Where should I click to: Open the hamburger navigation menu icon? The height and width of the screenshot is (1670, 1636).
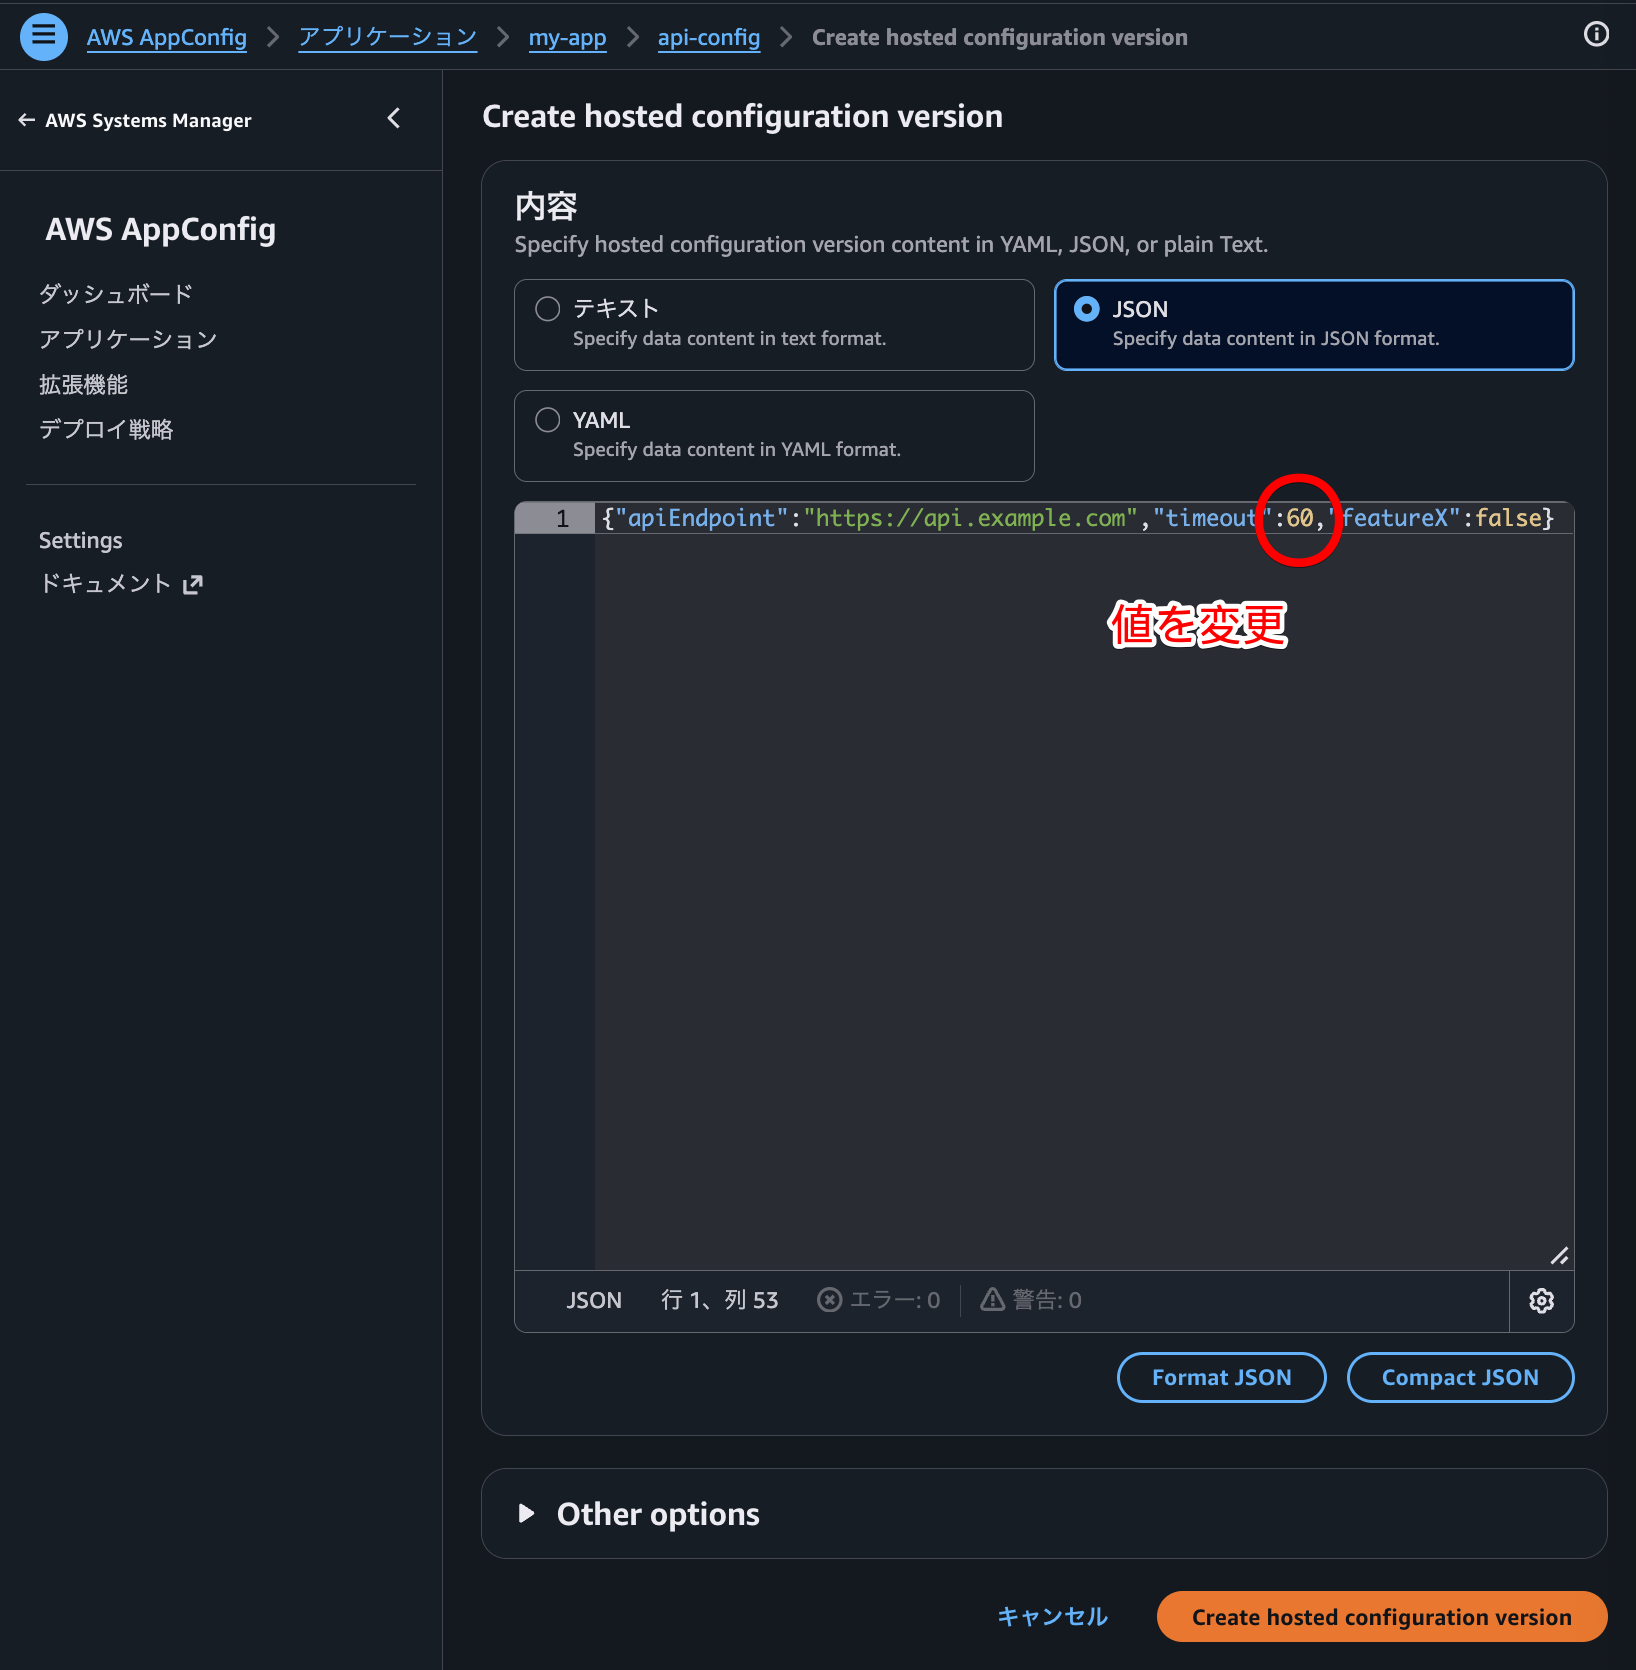[x=43, y=37]
